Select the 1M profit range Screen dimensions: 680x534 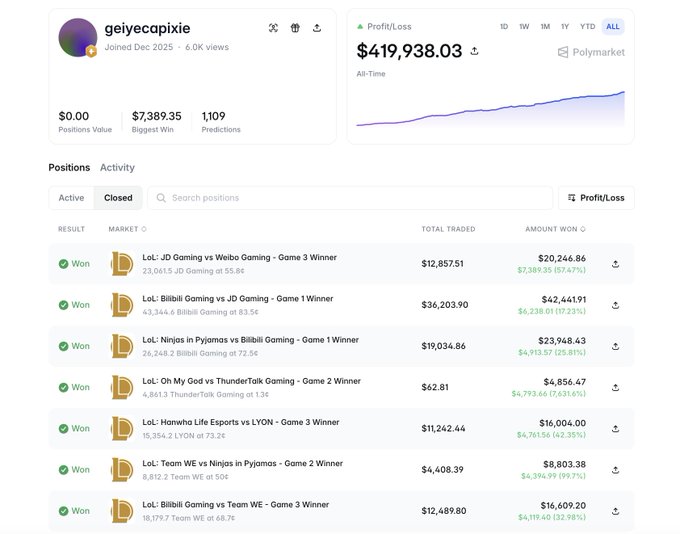tap(545, 26)
